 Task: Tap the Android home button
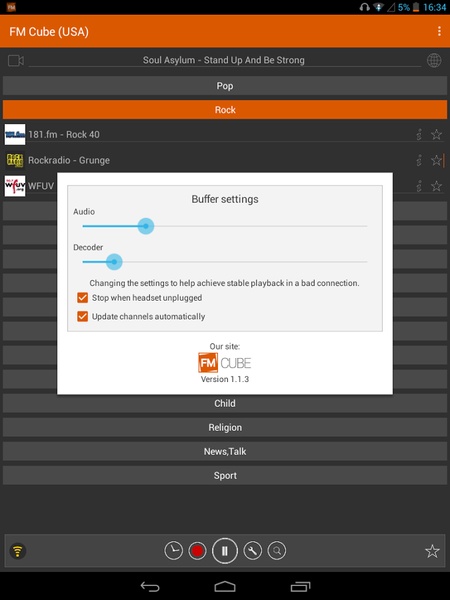pyautogui.click(x=225, y=586)
